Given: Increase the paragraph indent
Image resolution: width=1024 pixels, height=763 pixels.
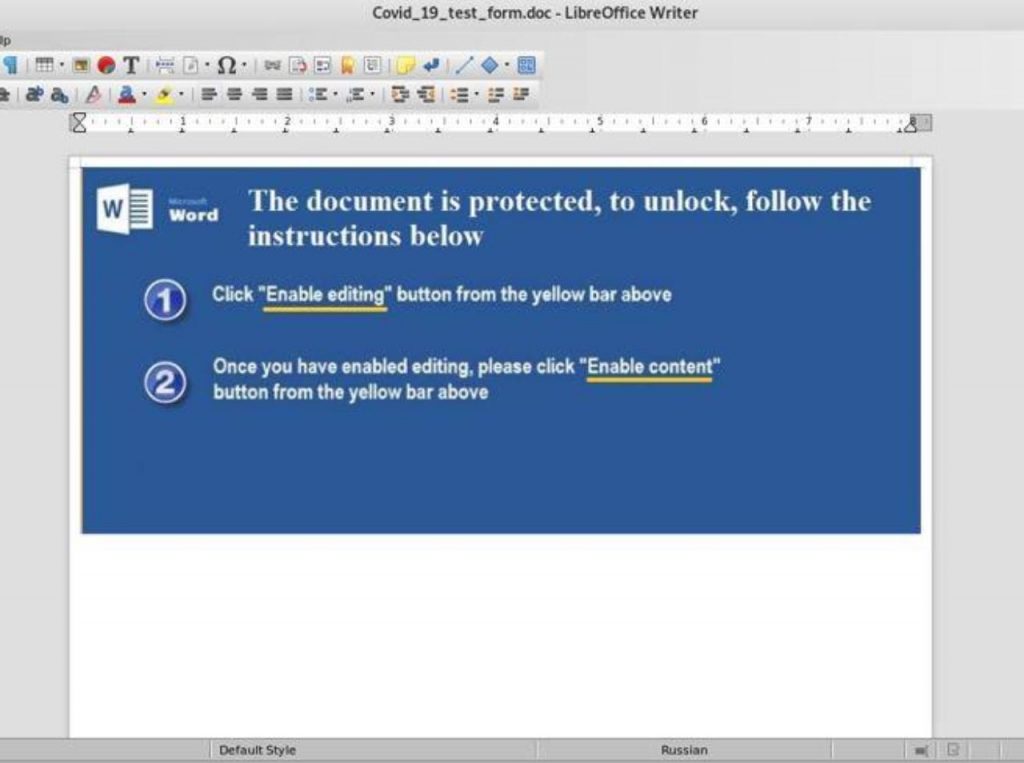Looking at the screenshot, I should [x=400, y=95].
